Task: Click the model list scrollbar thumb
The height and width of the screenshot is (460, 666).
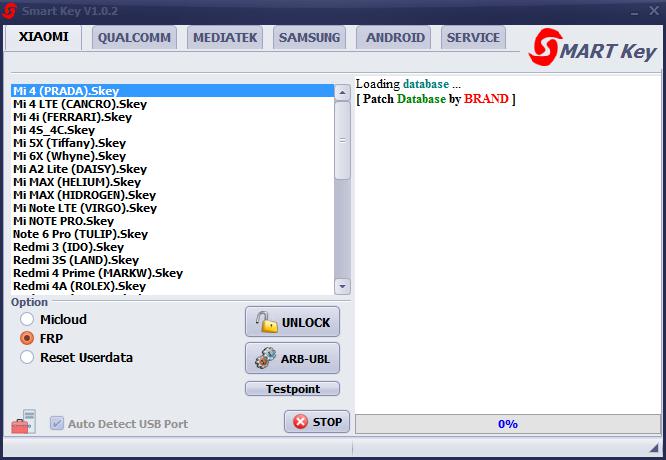Action: click(342, 140)
